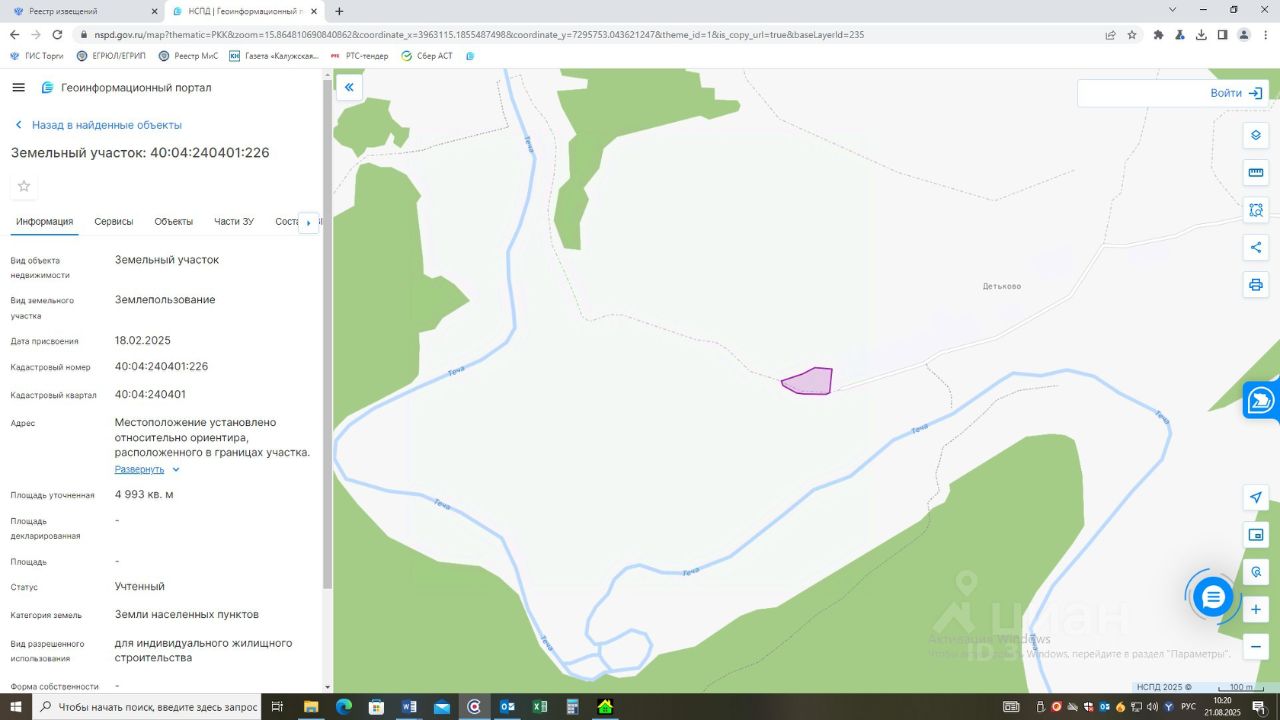Switch to the Объекты tab
The height and width of the screenshot is (720, 1280).
pyautogui.click(x=174, y=221)
